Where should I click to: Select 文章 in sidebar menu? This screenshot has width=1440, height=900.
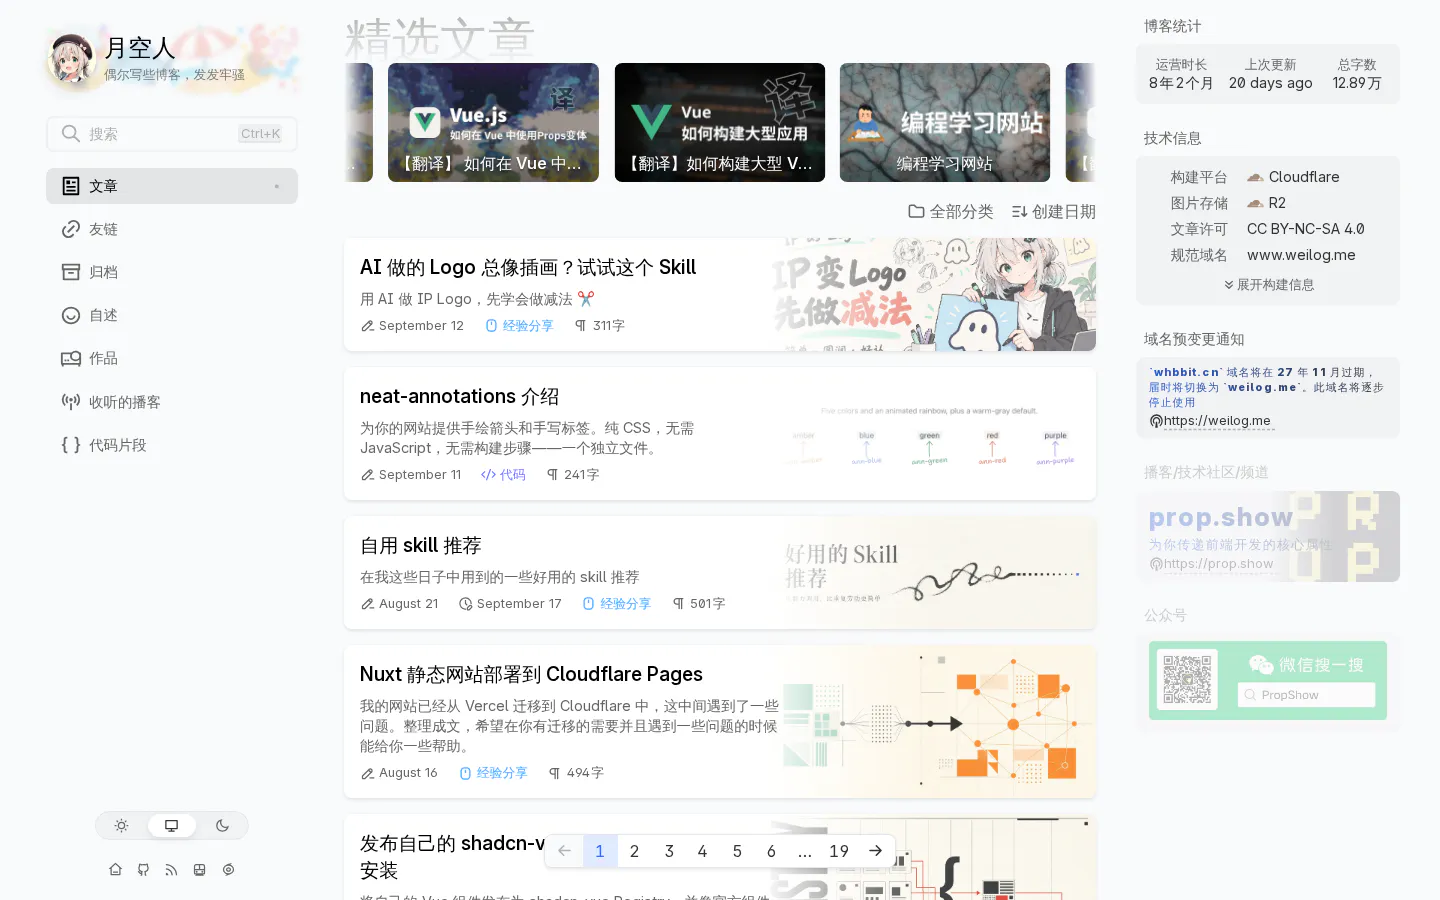point(172,186)
